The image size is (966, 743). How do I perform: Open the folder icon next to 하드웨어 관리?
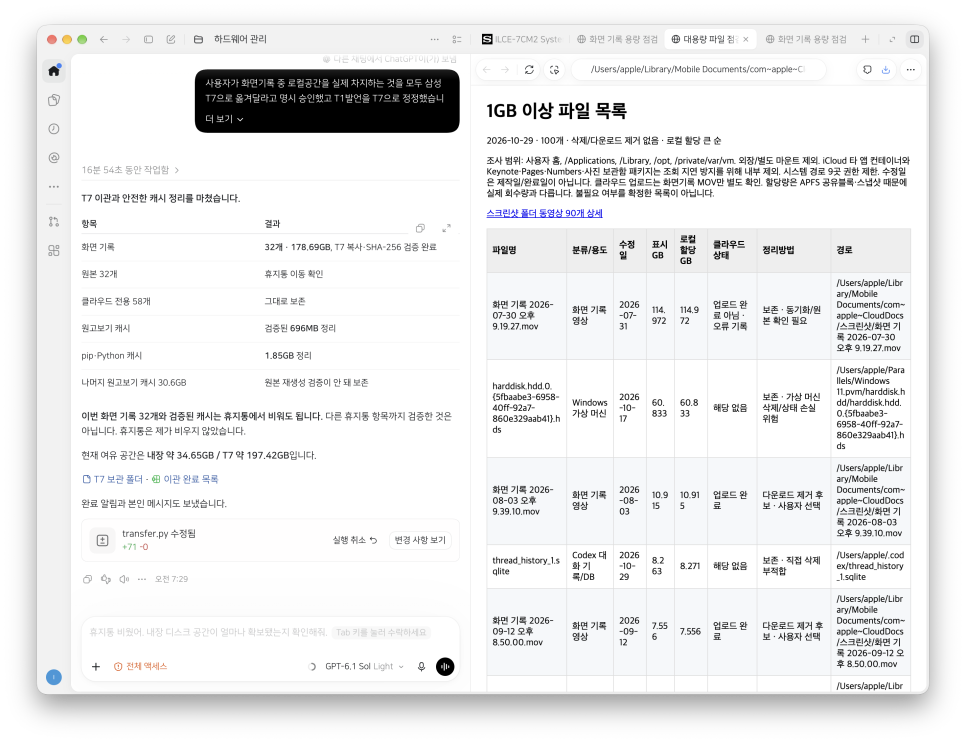tap(198, 39)
